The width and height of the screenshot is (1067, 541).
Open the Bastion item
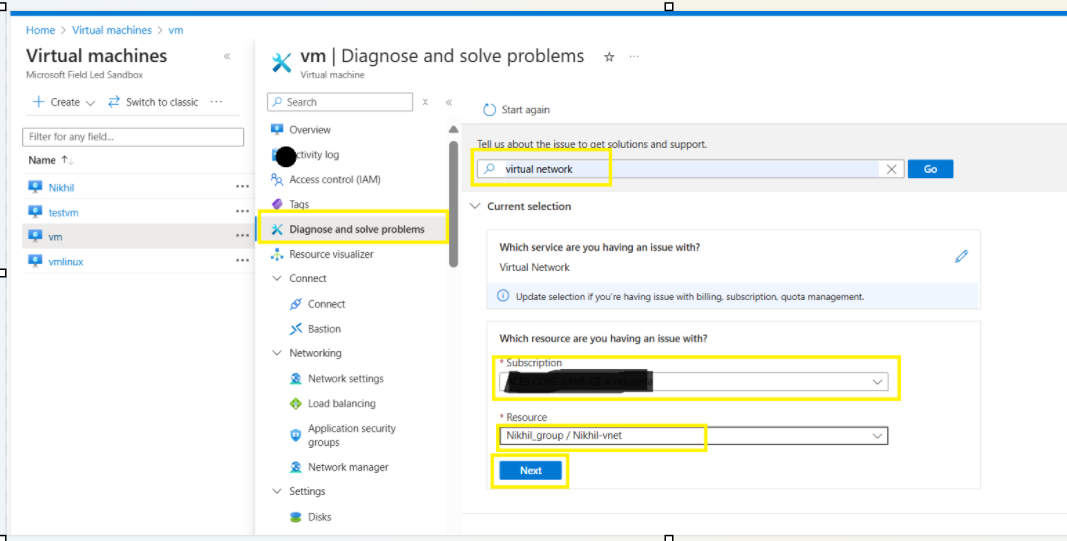tap(324, 329)
